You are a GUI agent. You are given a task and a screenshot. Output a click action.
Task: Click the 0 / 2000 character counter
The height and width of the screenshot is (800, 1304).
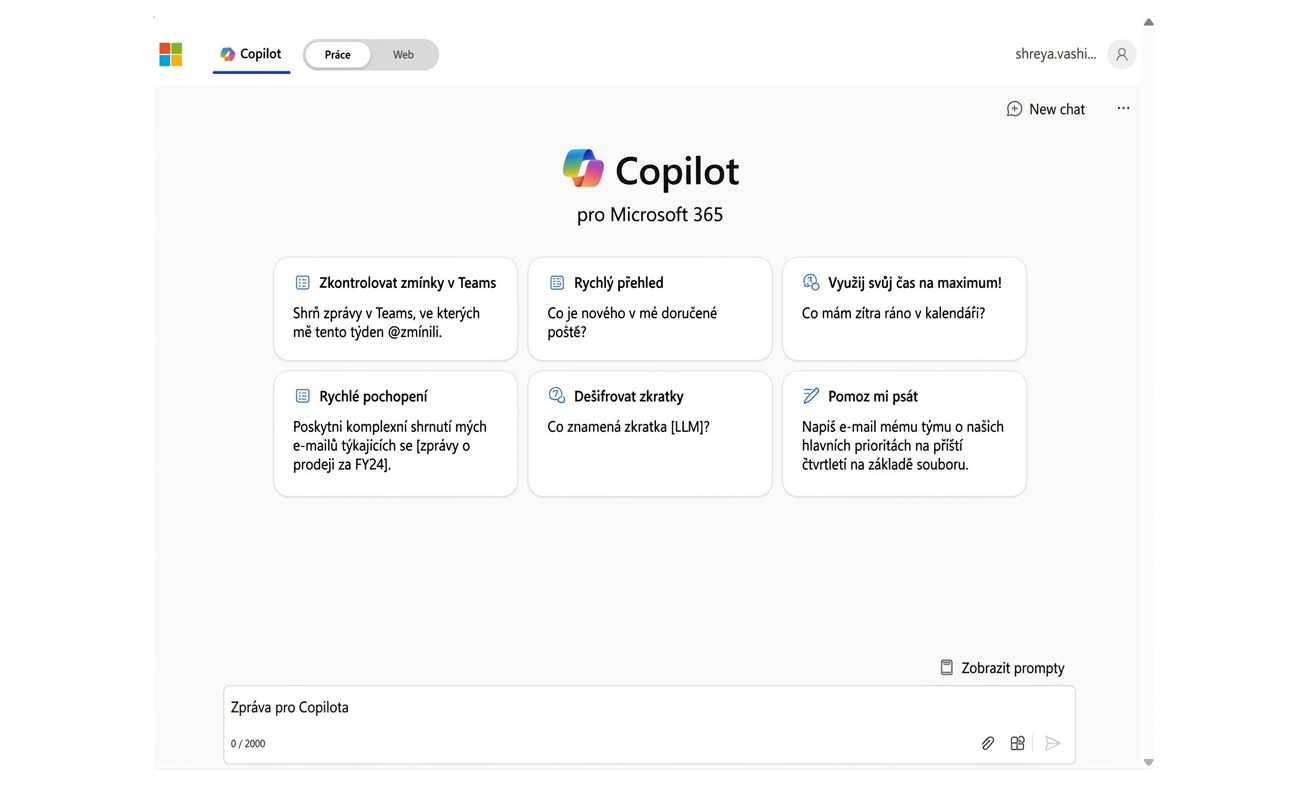248,744
